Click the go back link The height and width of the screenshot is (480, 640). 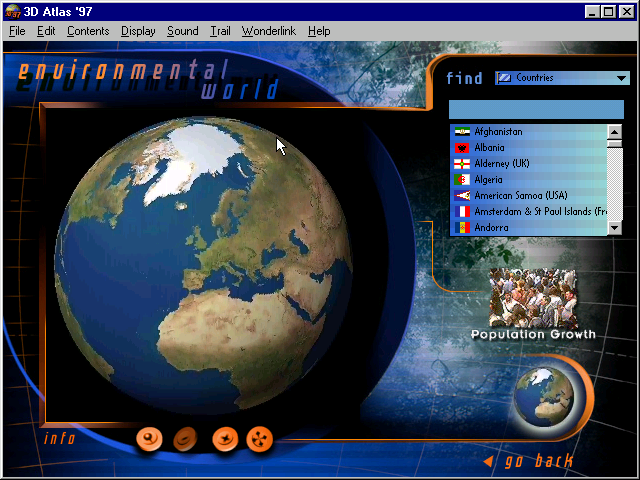(x=539, y=461)
